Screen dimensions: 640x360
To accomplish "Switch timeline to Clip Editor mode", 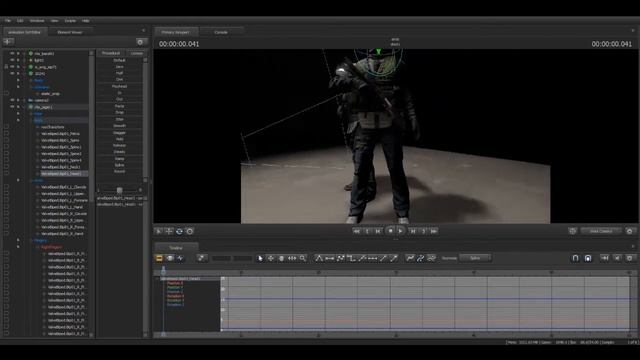I will coord(159,258).
